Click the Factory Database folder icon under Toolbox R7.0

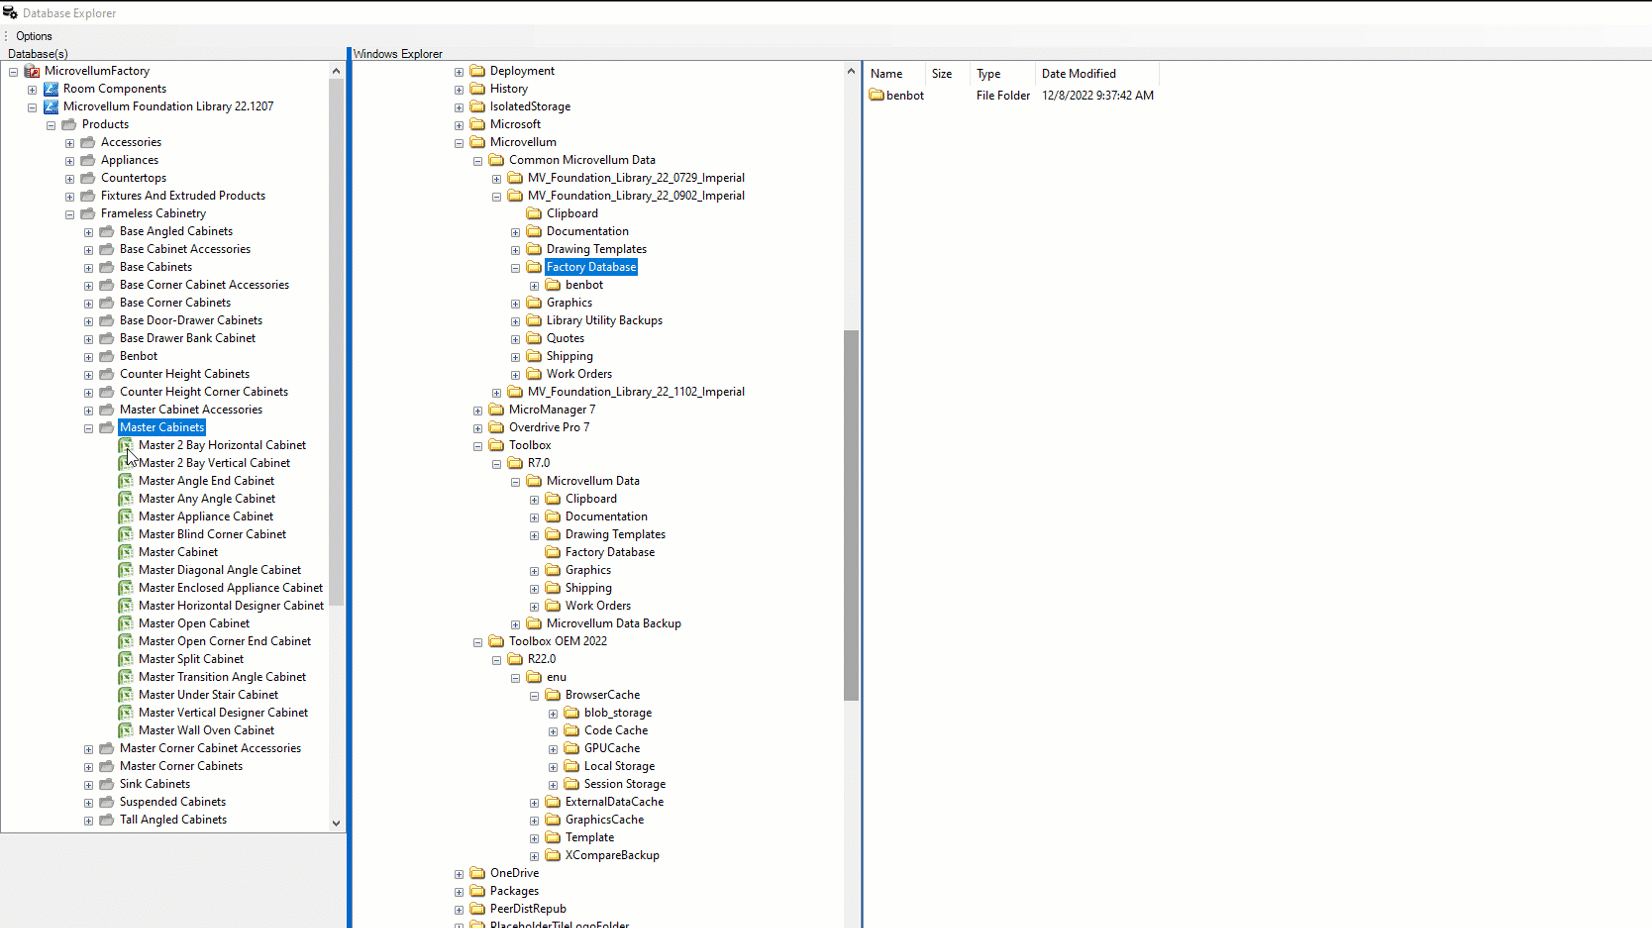coord(553,552)
